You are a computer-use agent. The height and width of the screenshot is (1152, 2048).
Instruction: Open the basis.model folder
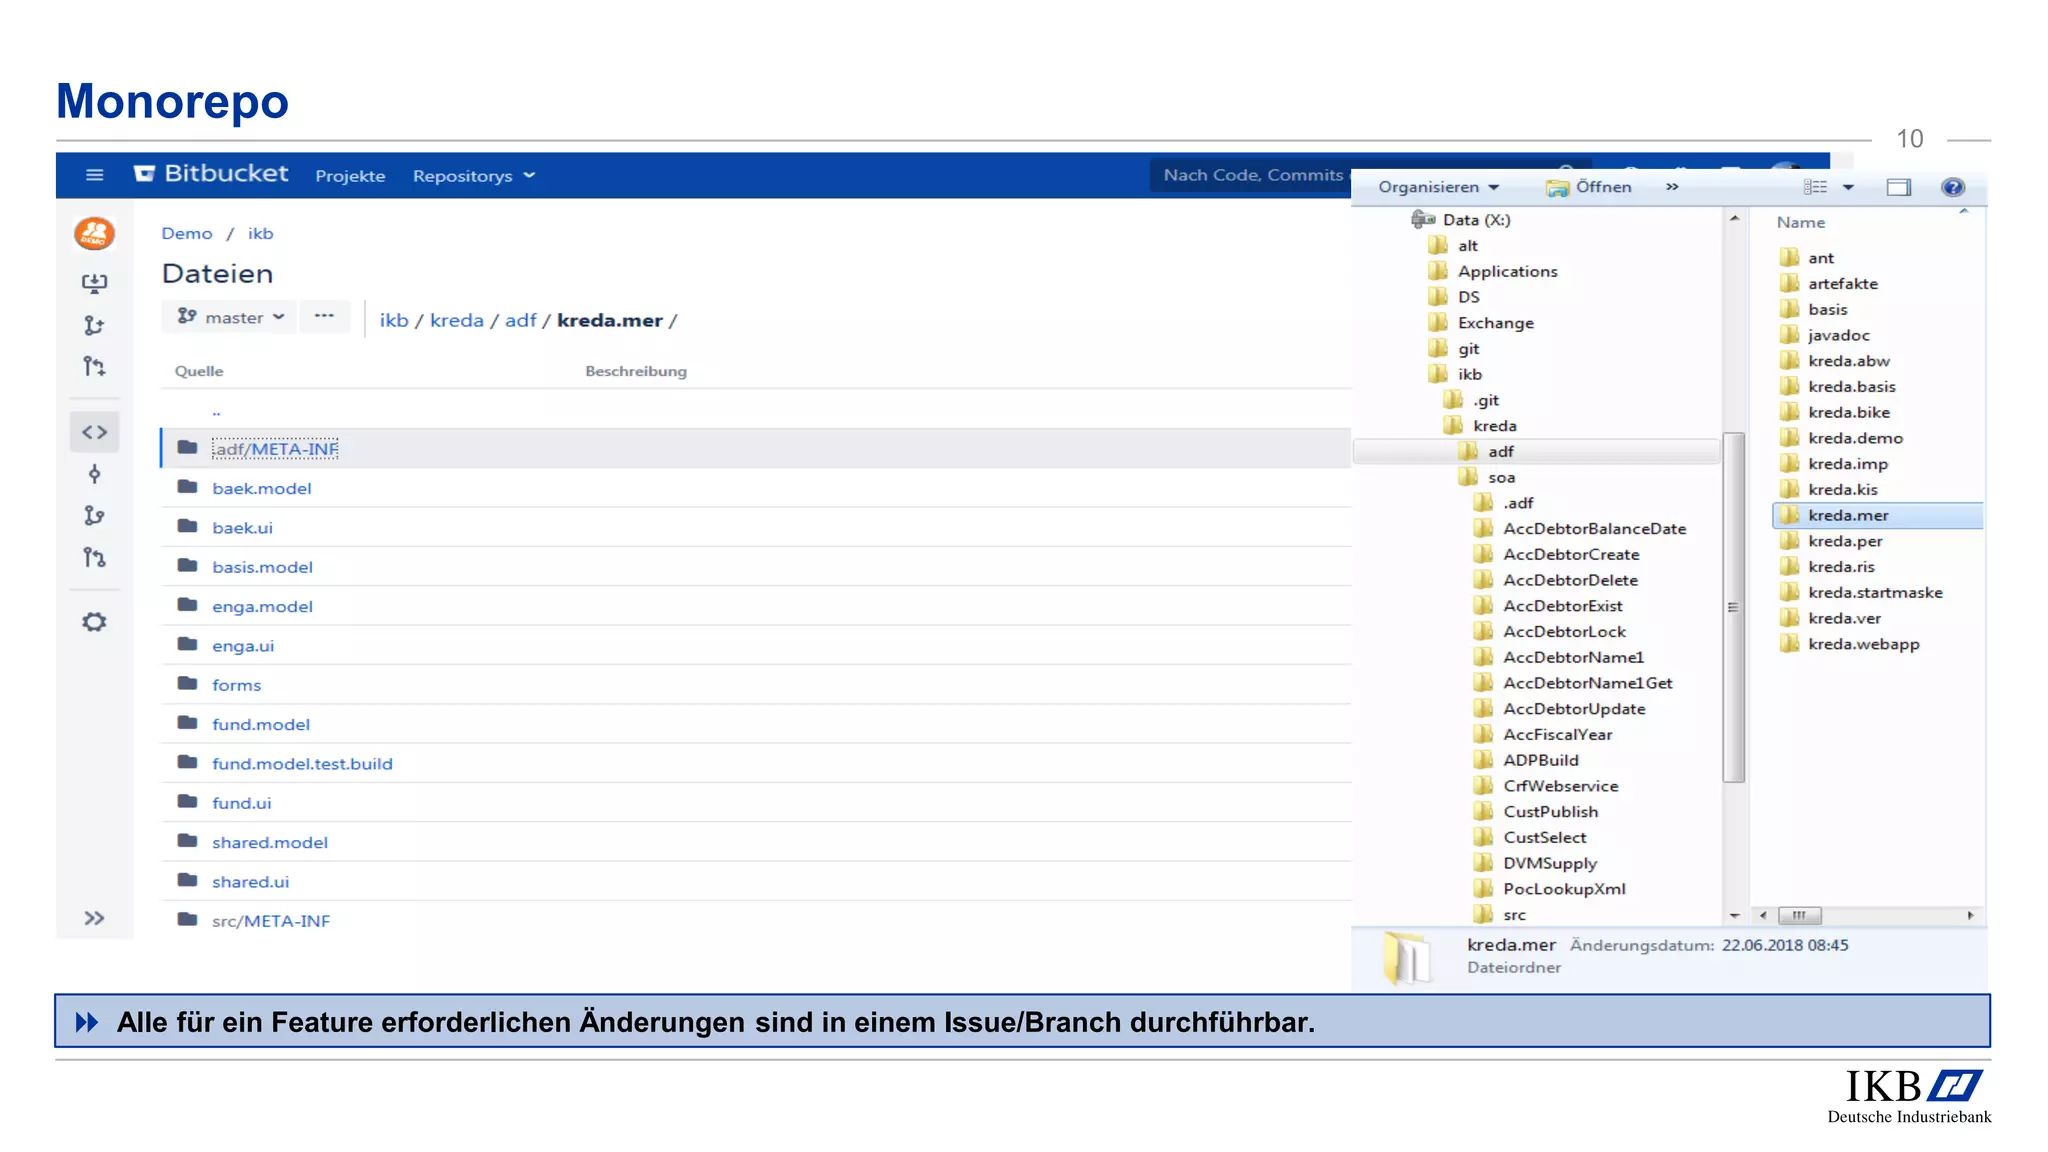(x=262, y=567)
